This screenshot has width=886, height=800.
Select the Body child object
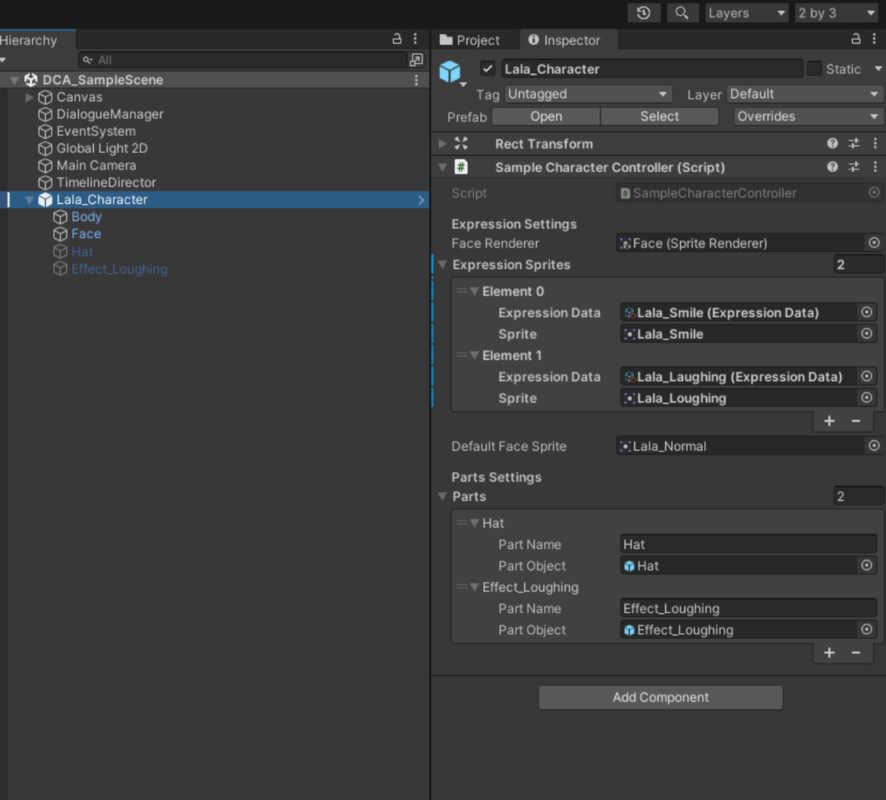pyautogui.click(x=86, y=217)
